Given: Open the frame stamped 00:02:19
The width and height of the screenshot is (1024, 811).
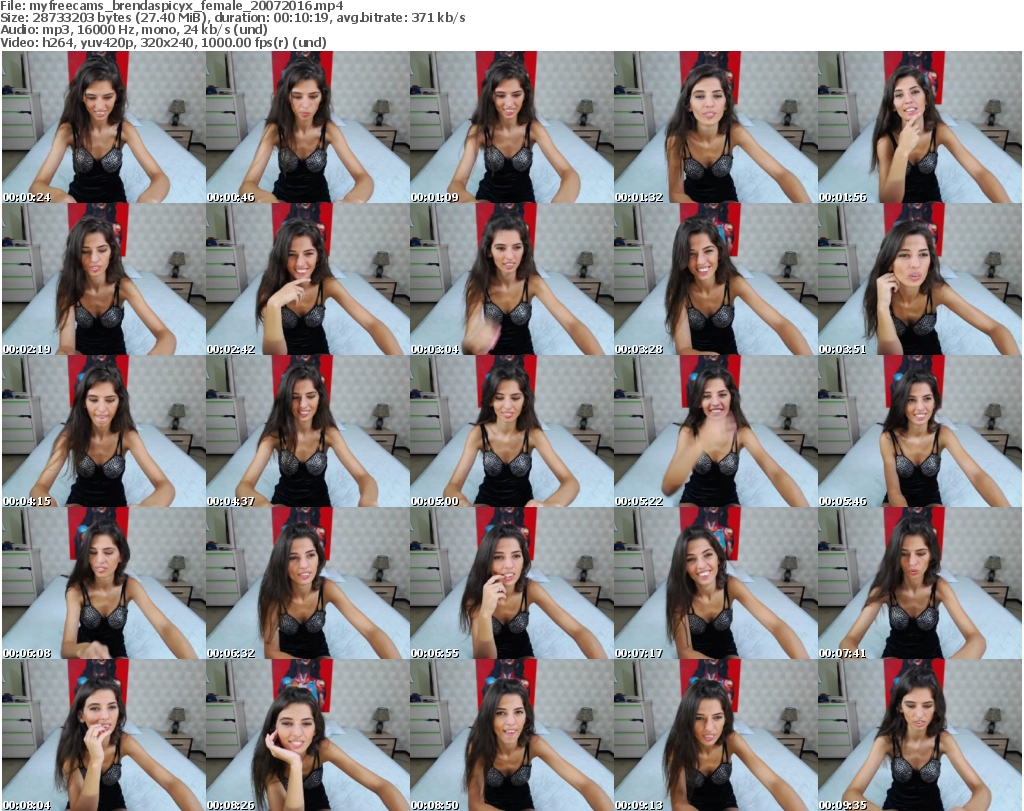Looking at the screenshot, I should 104,279.
